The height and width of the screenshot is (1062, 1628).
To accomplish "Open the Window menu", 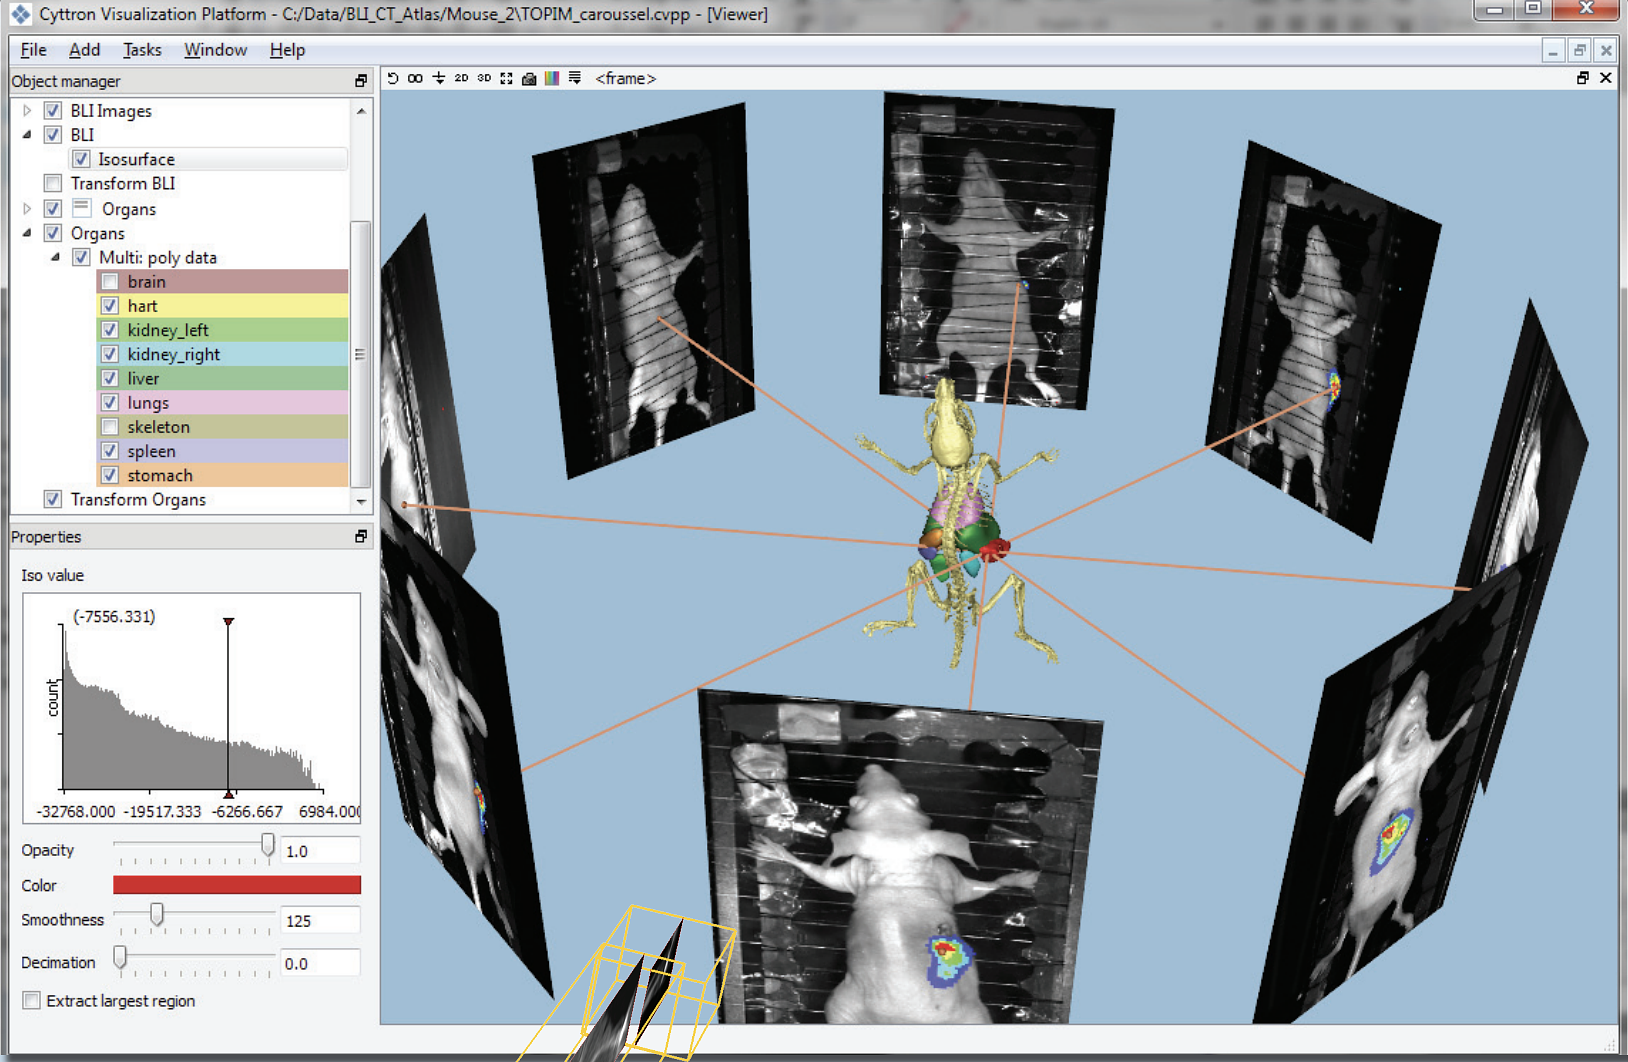I will (x=215, y=50).
